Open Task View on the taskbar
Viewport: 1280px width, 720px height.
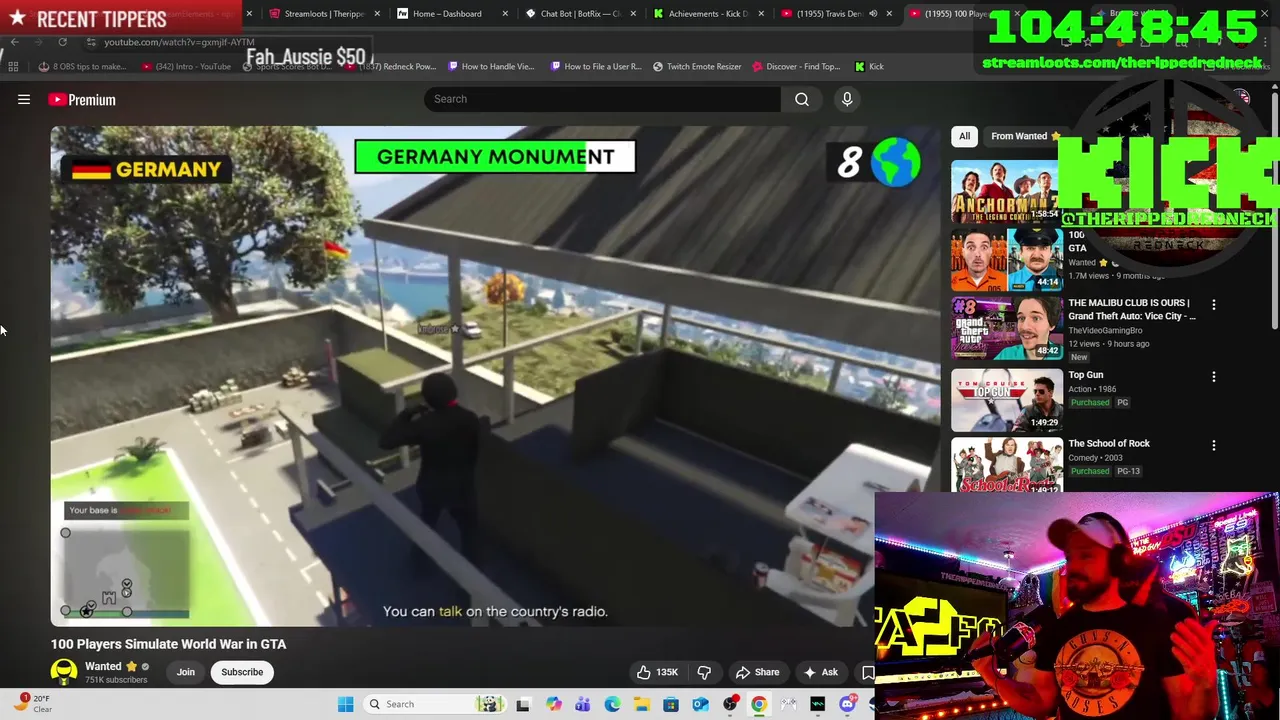point(522,704)
